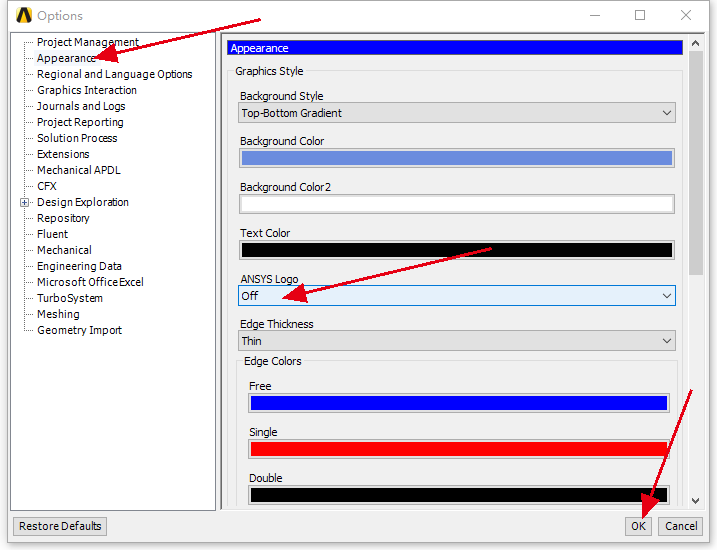Open the Fluent options page

click(52, 234)
